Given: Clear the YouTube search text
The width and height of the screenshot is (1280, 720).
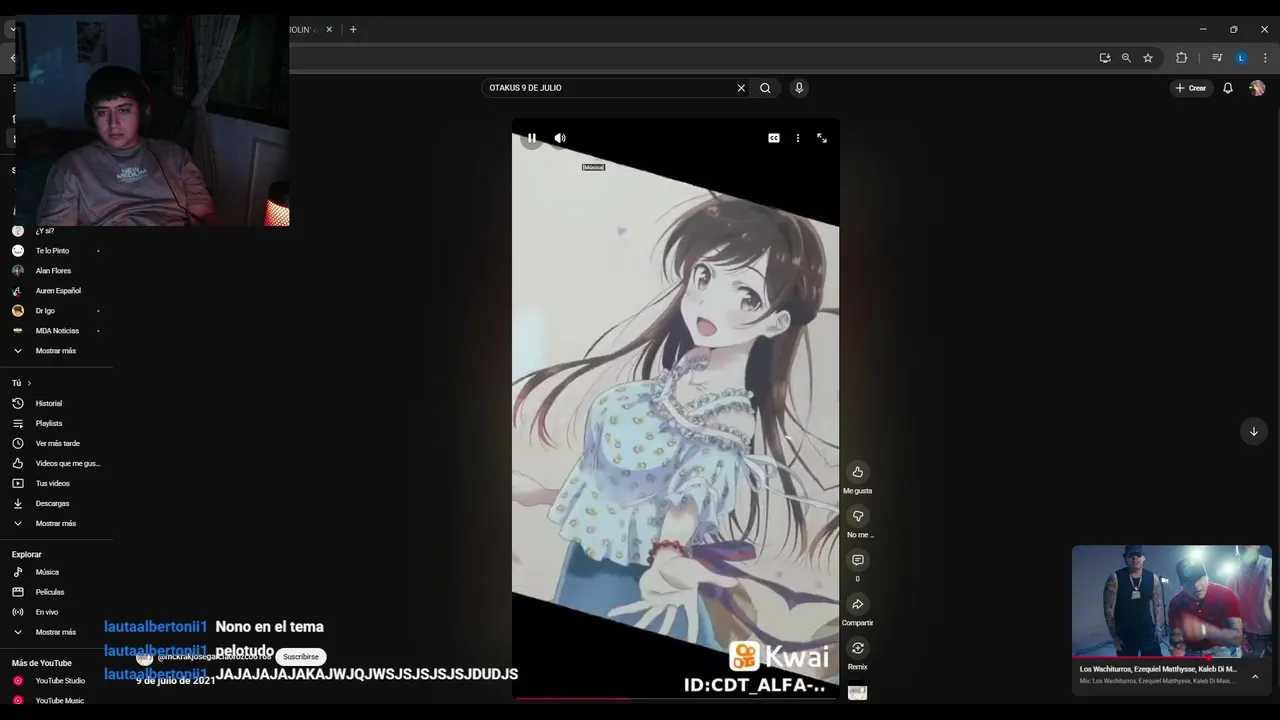Looking at the screenshot, I should point(741,88).
